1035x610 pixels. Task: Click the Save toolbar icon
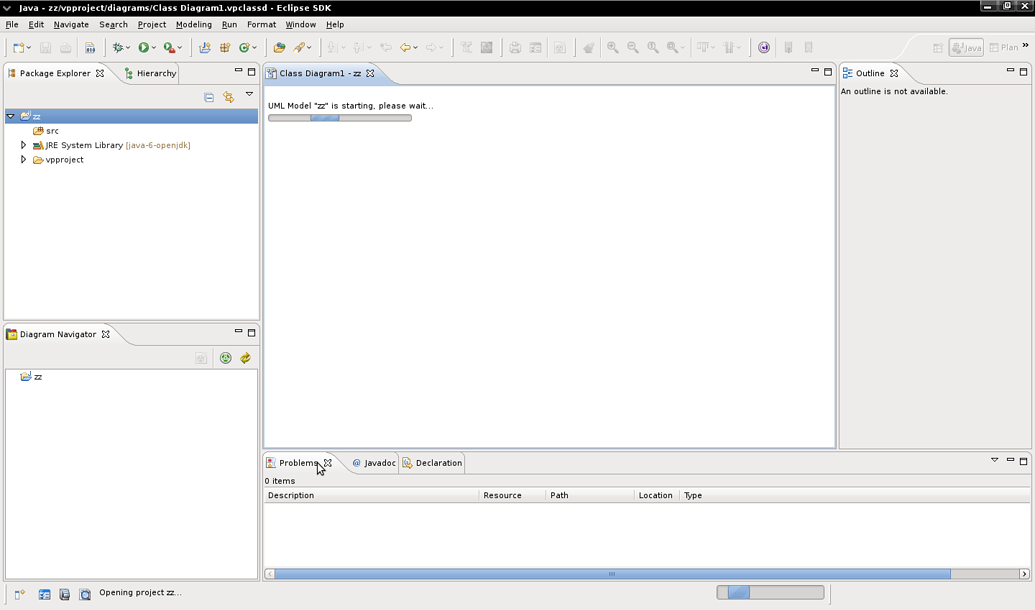pyautogui.click(x=46, y=47)
